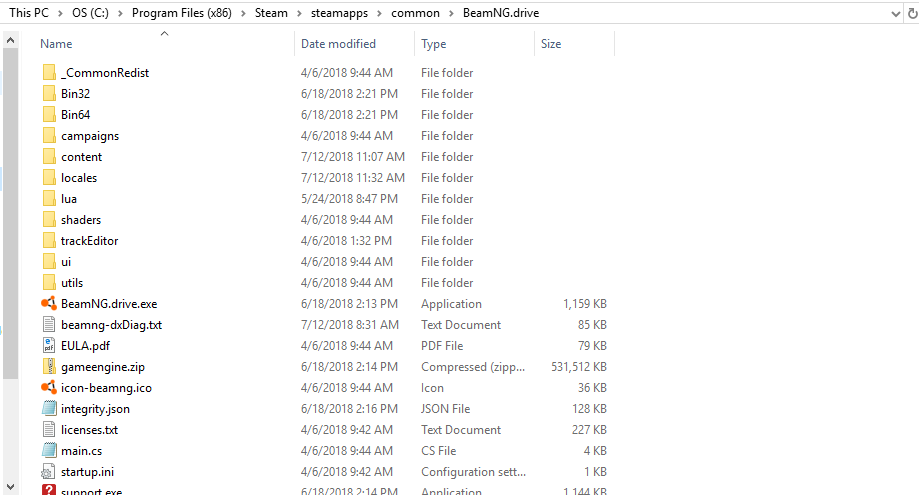
Task: Sort by the Type column header
Action: (434, 44)
